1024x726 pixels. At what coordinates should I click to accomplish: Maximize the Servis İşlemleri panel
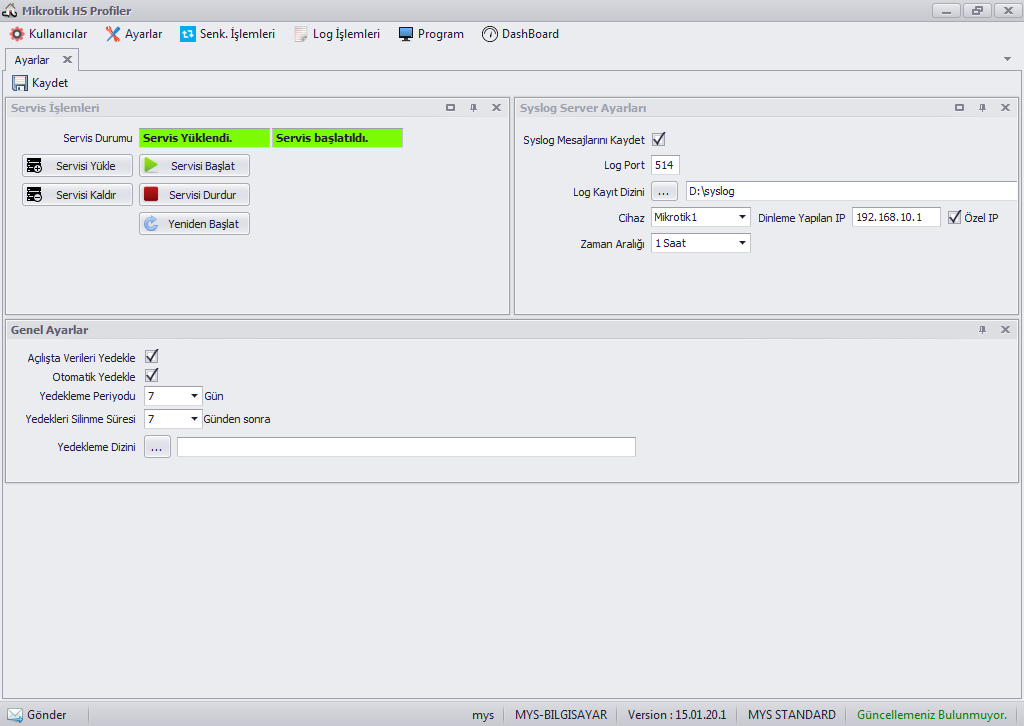click(x=451, y=108)
